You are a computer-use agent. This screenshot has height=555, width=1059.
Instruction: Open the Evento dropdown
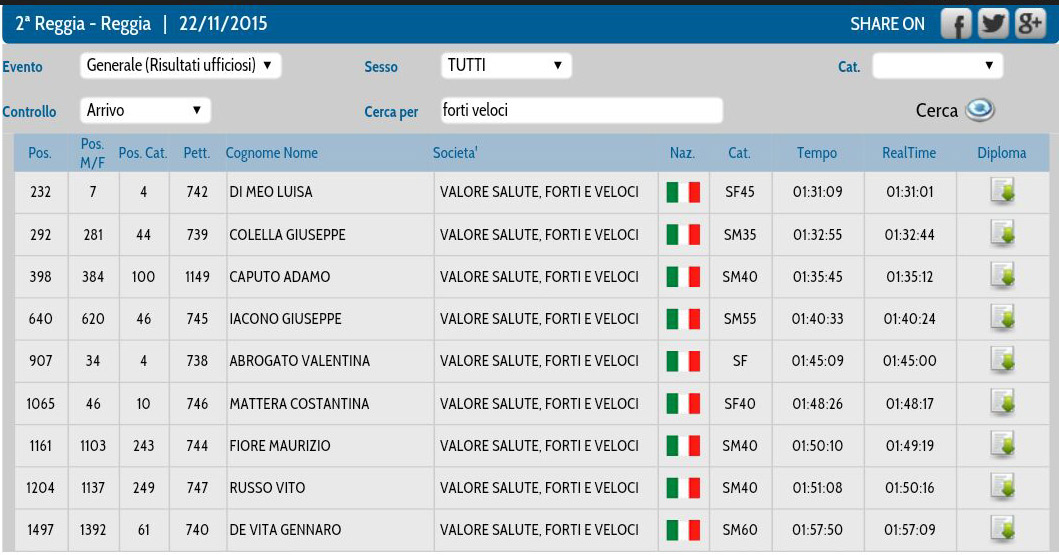coord(180,66)
